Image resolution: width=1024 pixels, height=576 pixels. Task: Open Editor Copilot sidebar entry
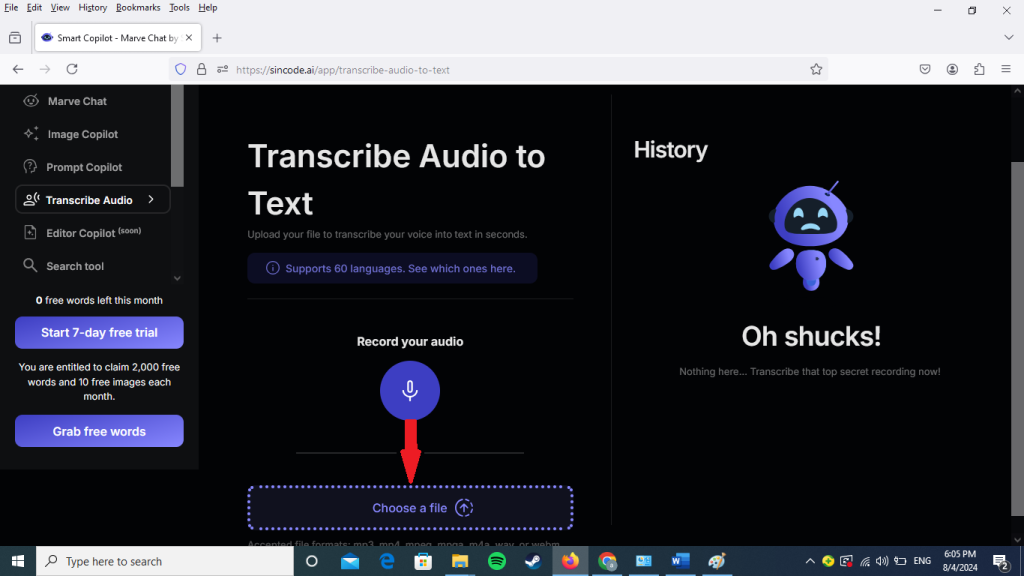pyautogui.click(x=93, y=233)
